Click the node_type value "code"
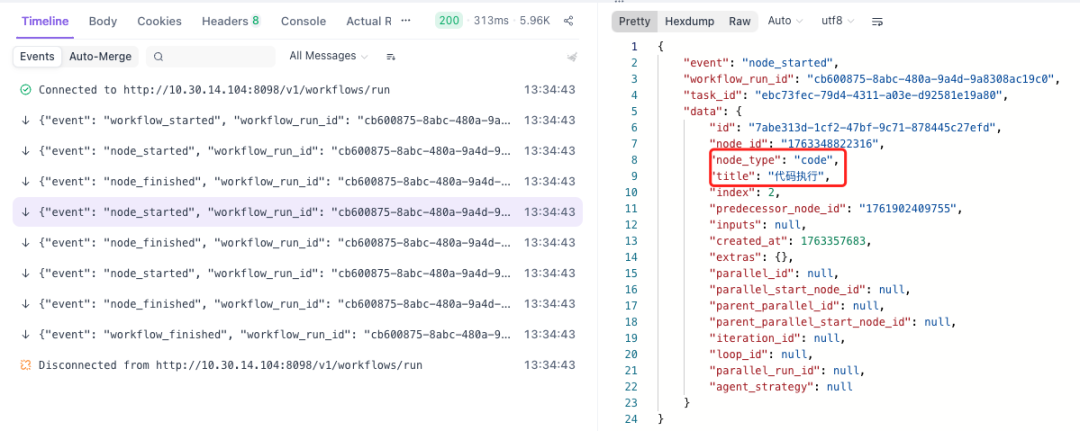 pos(813,160)
